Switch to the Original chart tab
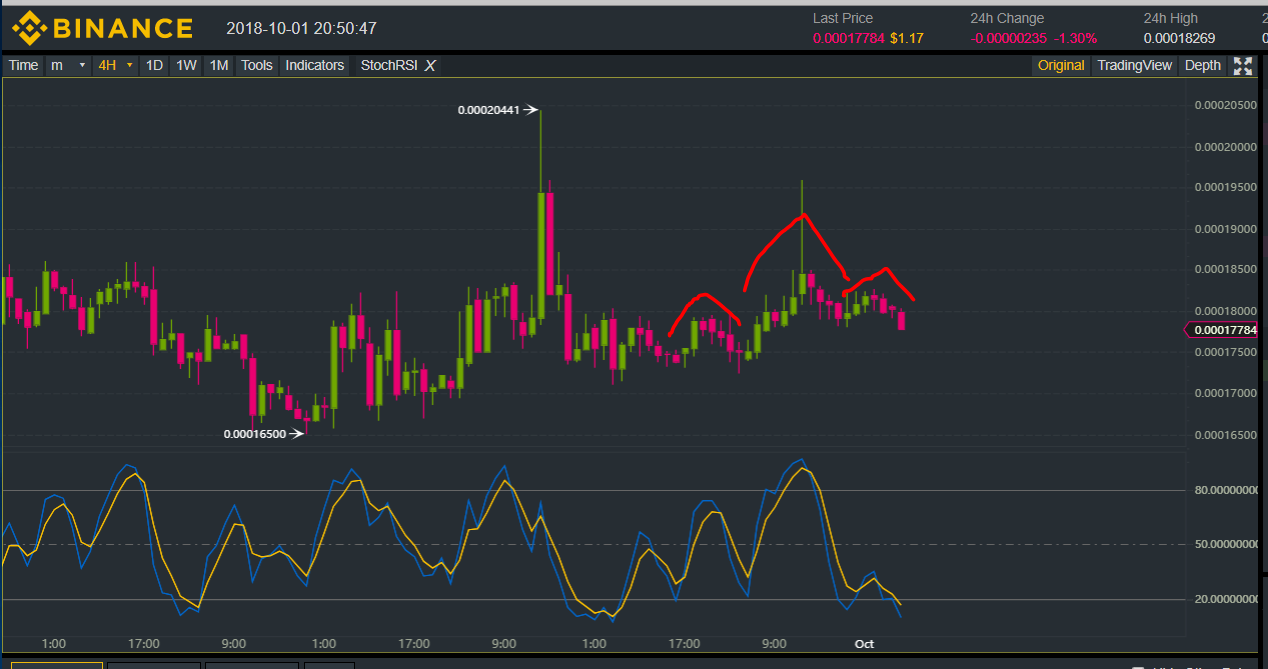The width and height of the screenshot is (1268, 669). [x=1060, y=66]
